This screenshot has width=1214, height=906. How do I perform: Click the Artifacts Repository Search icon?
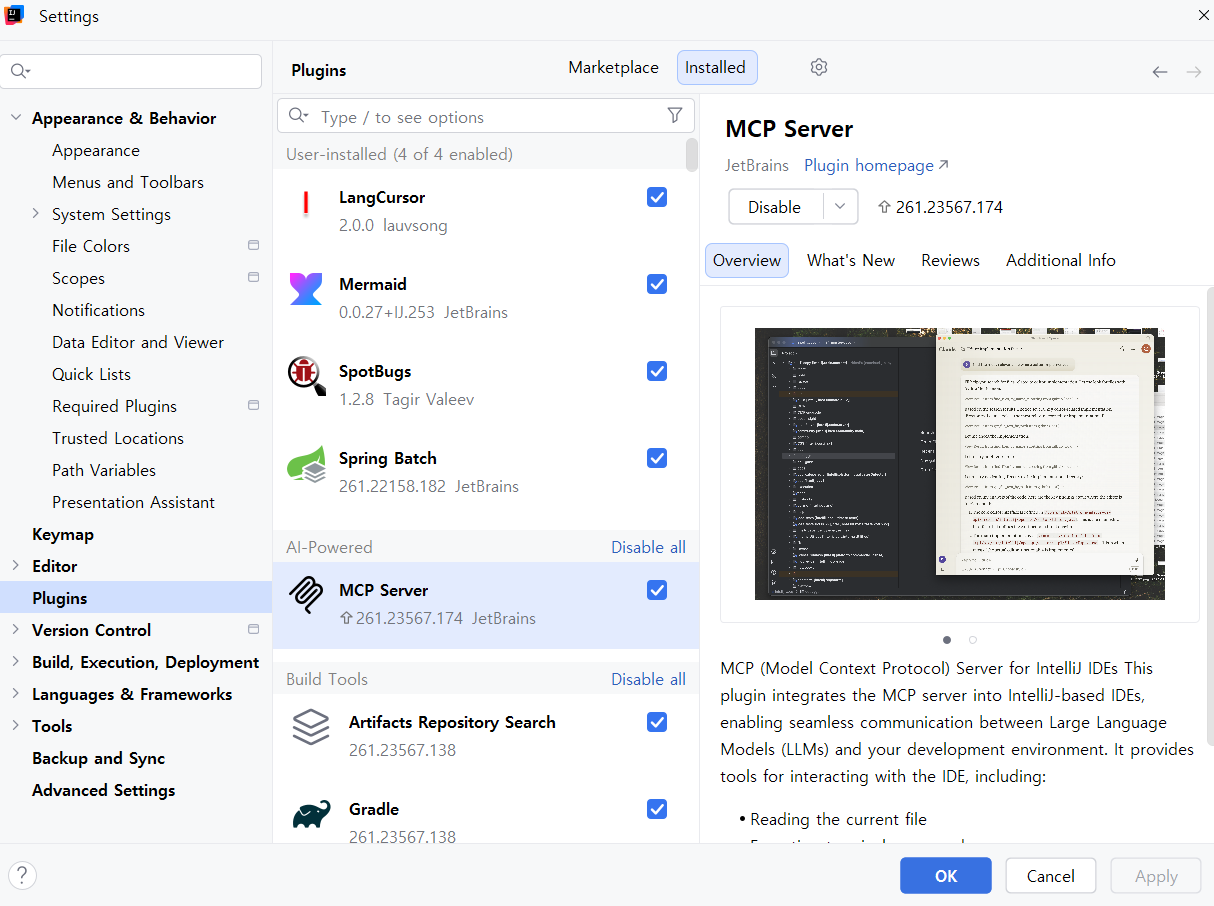click(x=311, y=727)
